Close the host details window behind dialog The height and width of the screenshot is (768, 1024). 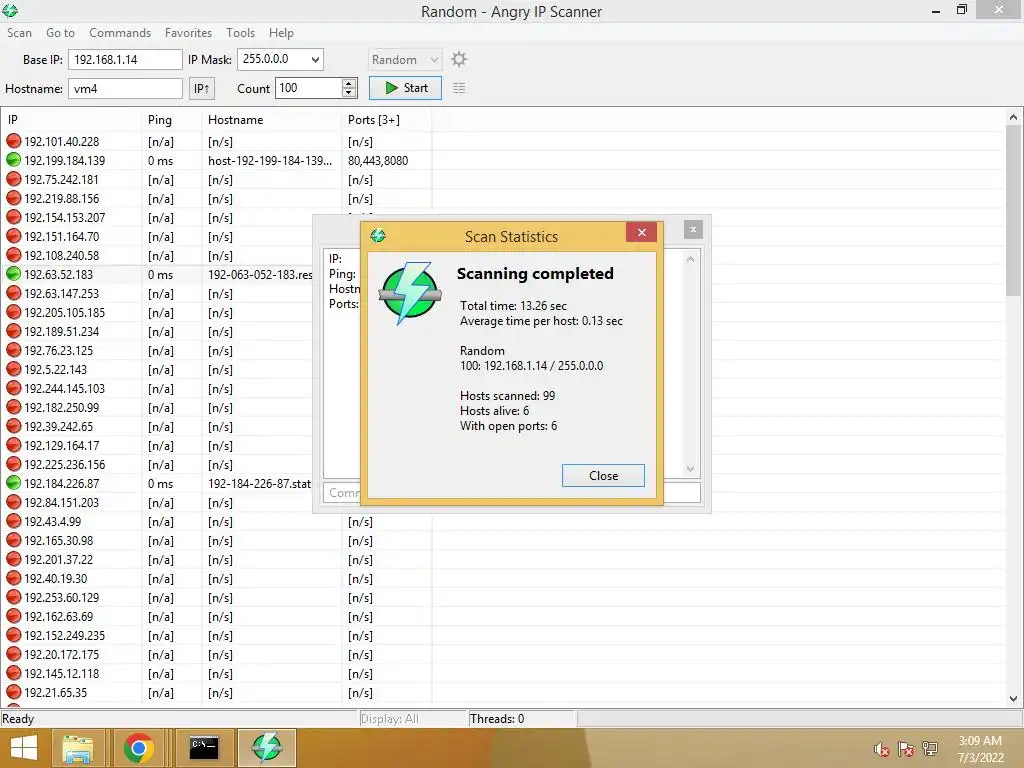click(693, 229)
